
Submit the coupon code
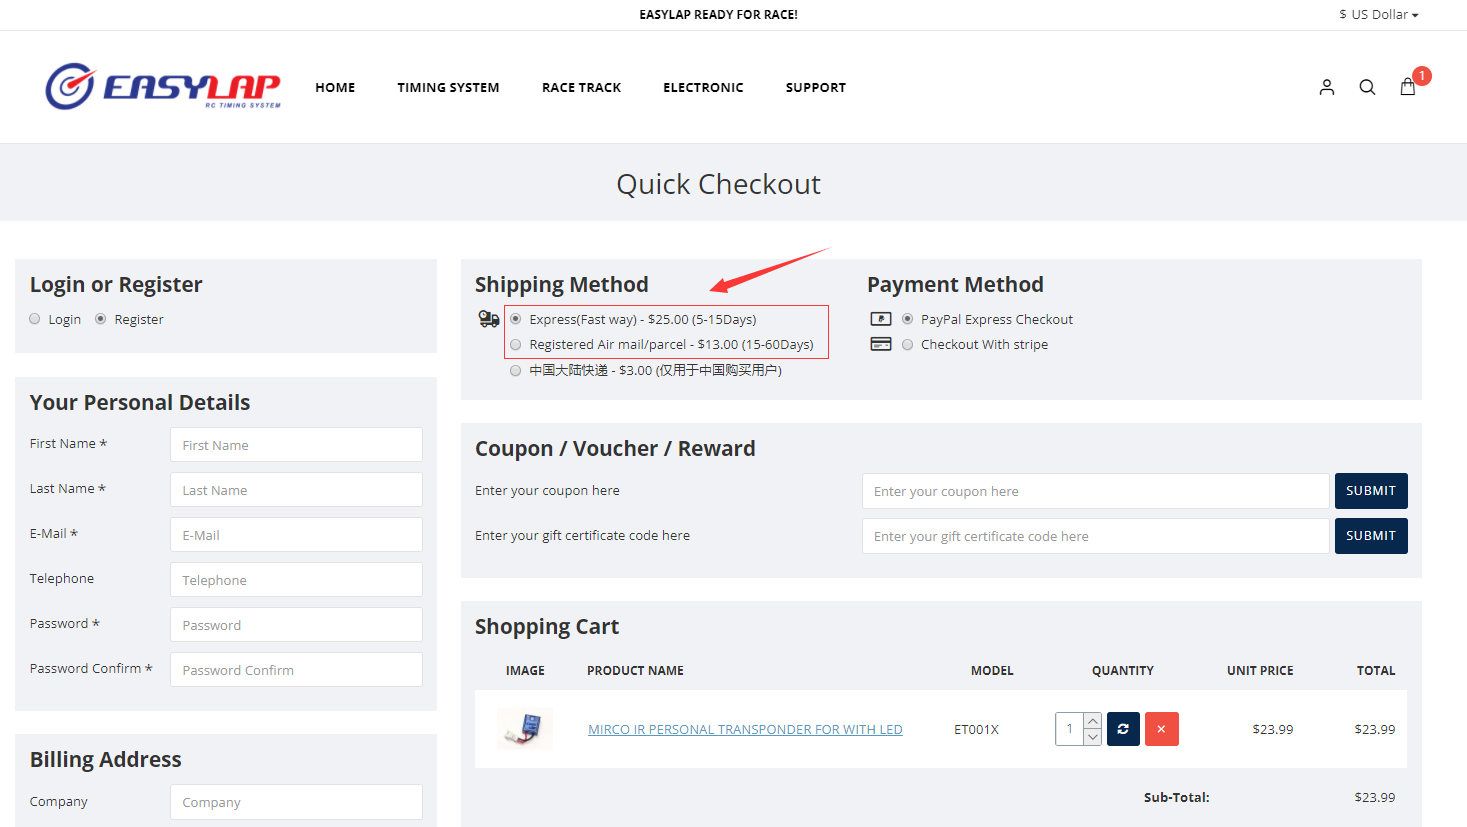click(x=1371, y=491)
